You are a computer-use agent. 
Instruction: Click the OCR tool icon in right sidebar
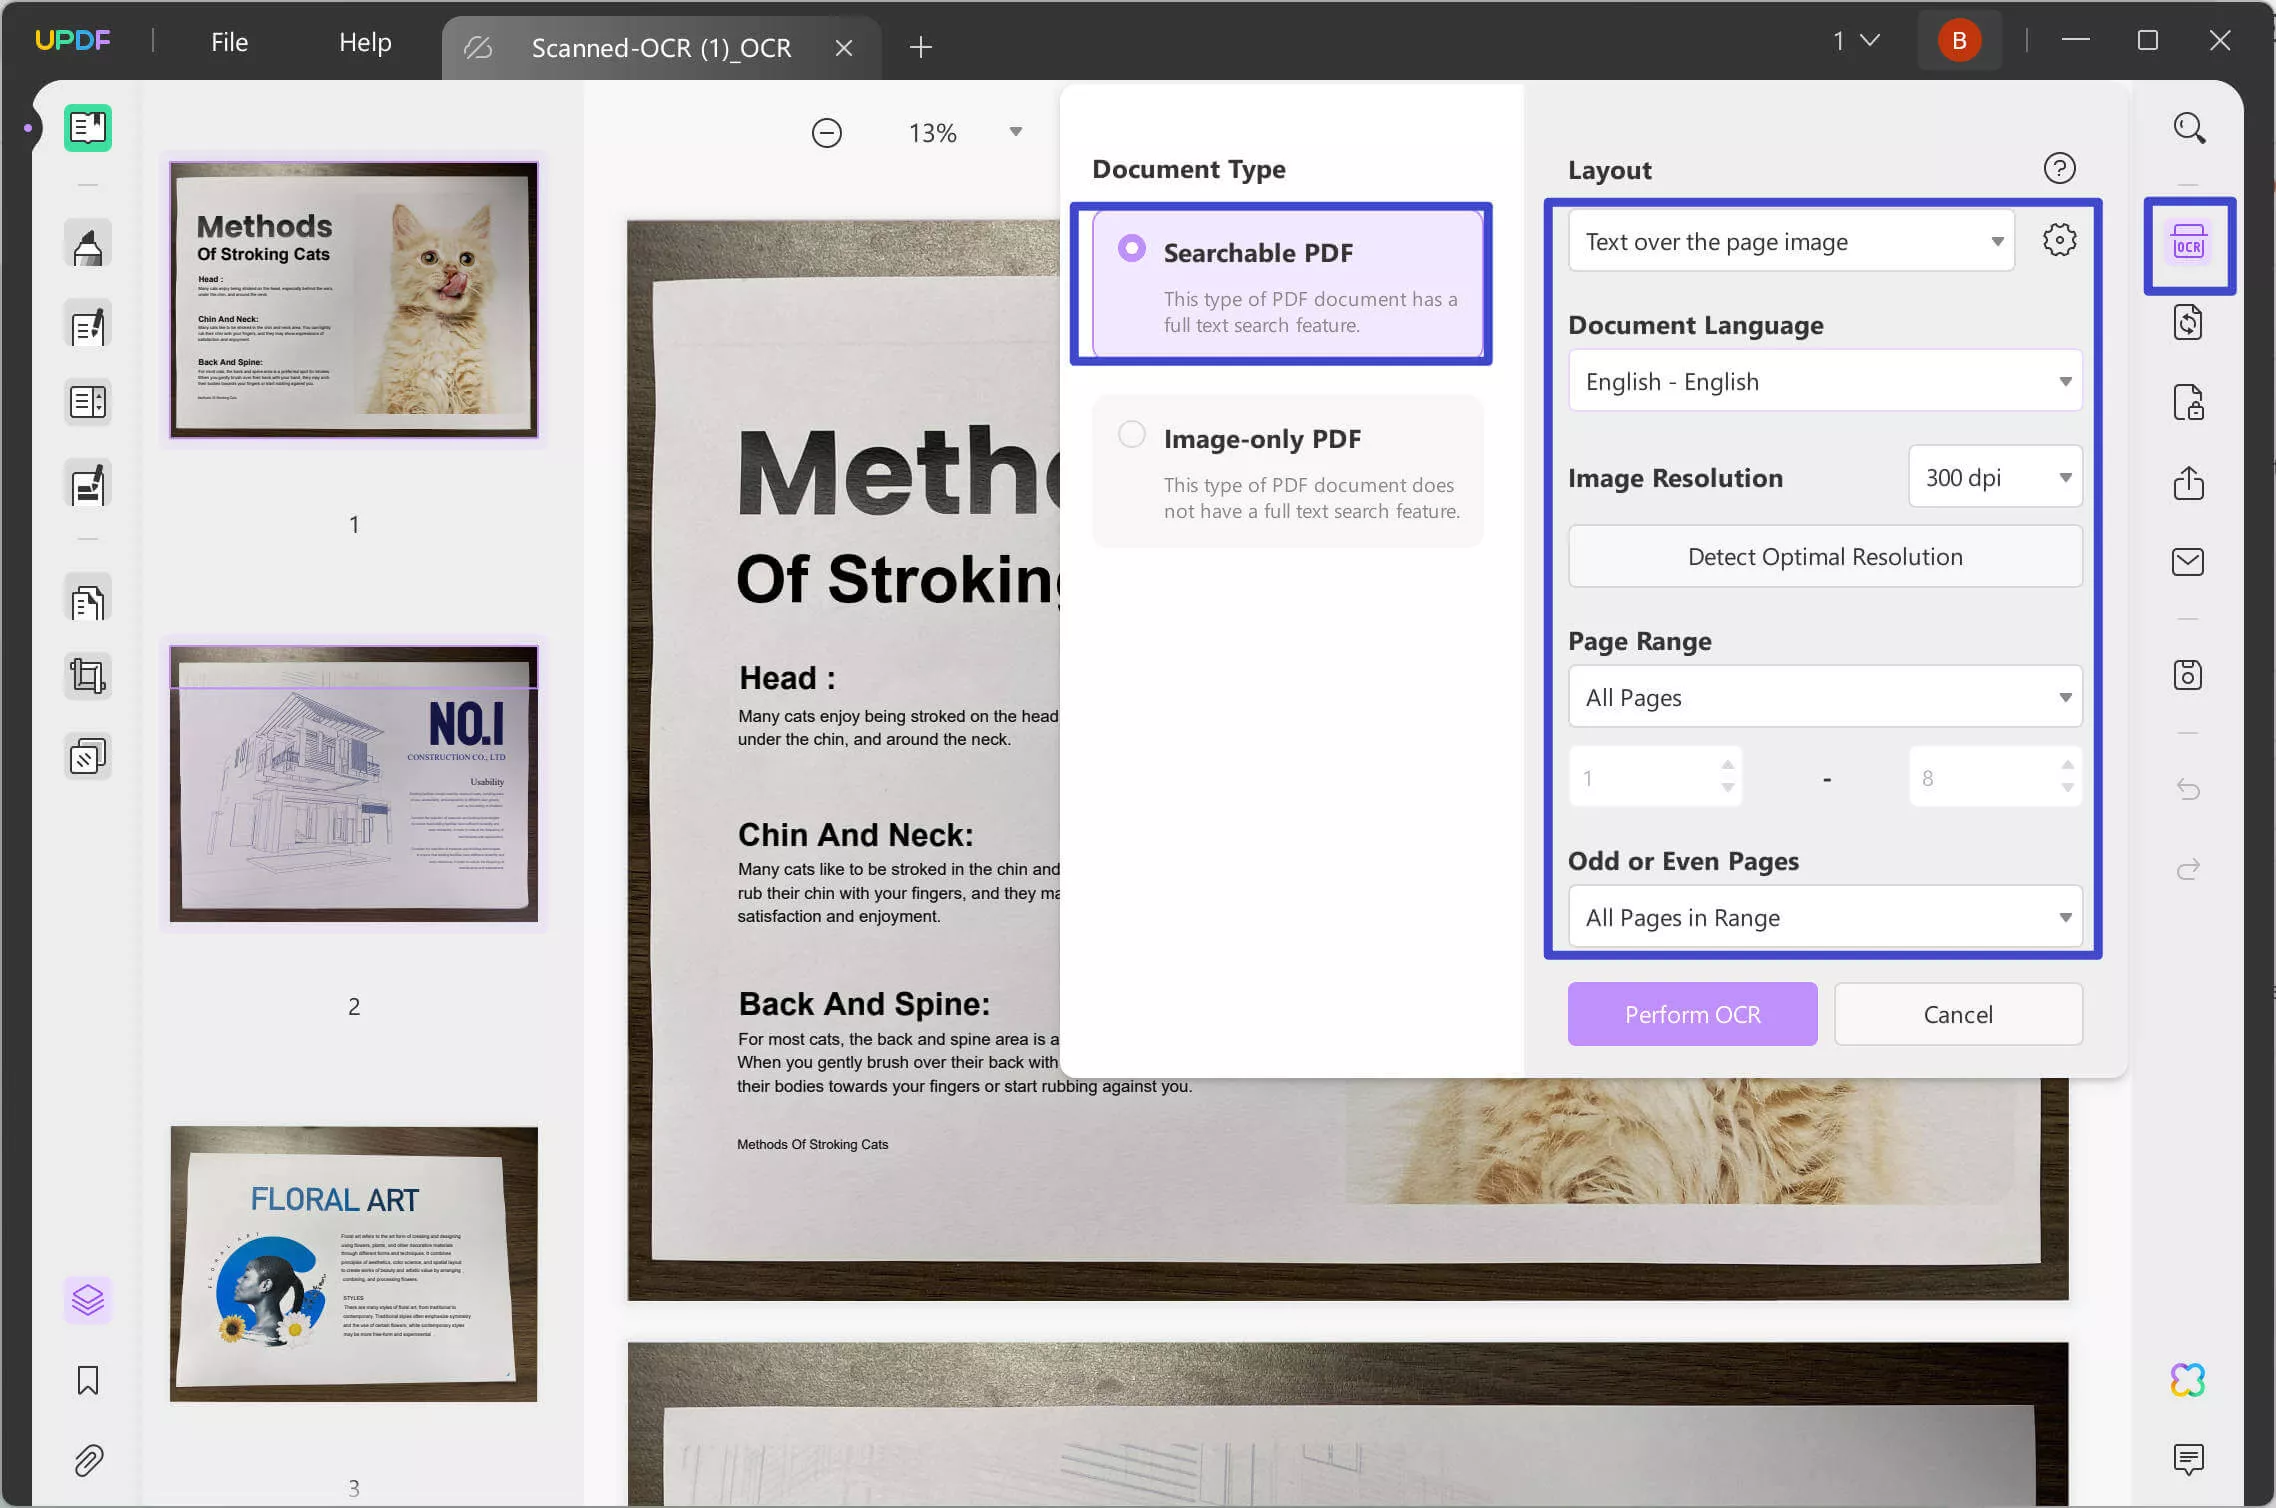click(x=2188, y=245)
